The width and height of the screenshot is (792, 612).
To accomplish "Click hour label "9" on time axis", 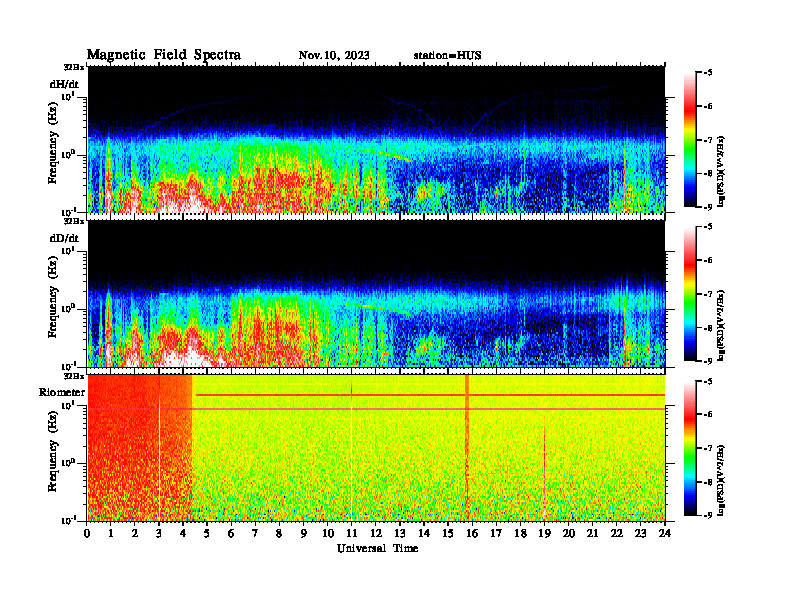I will 303,533.
